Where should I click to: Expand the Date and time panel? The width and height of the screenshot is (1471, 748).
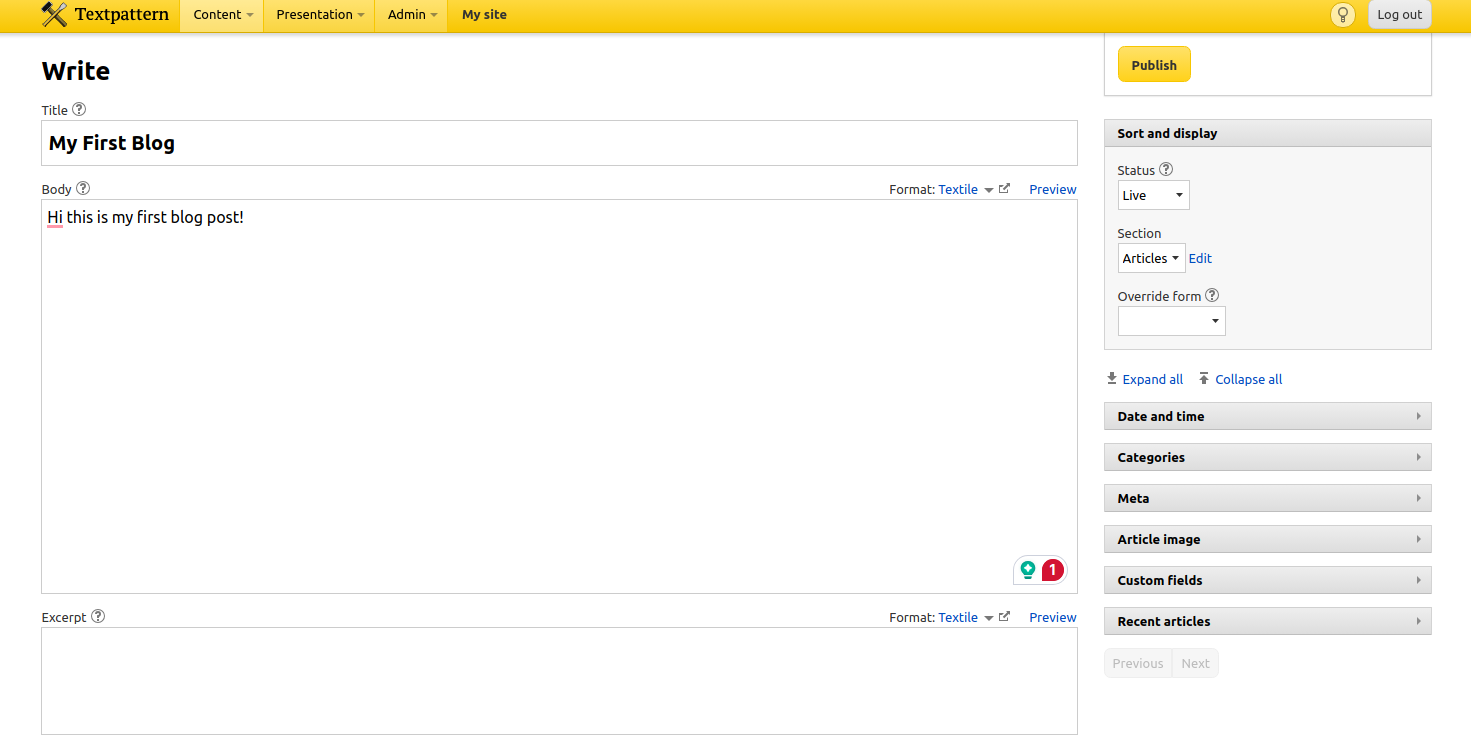(1267, 416)
